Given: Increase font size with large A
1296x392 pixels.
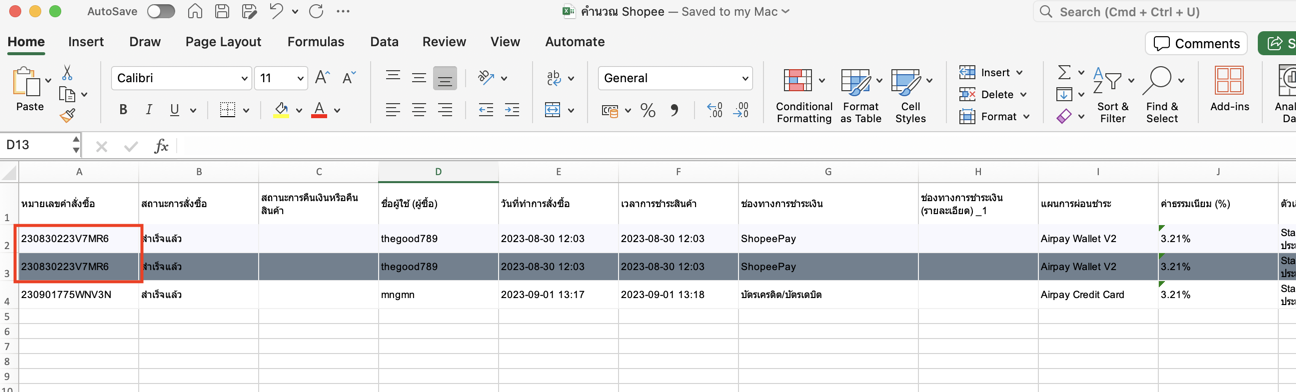Looking at the screenshot, I should pos(322,78).
